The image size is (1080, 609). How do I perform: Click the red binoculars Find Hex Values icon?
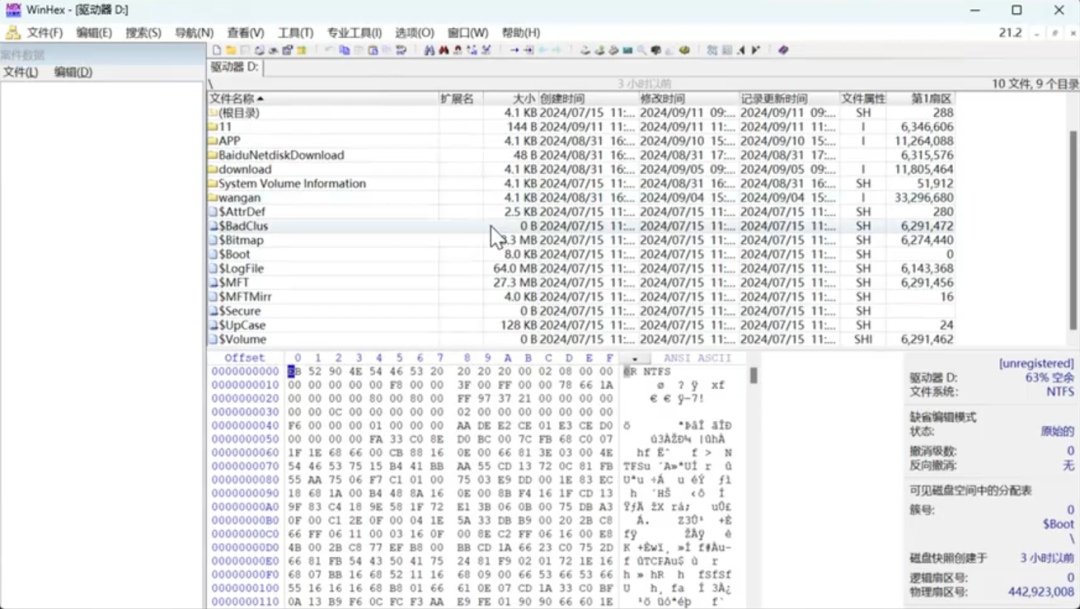tap(444, 50)
